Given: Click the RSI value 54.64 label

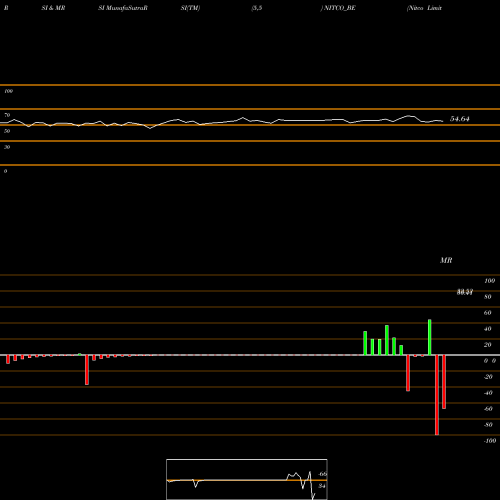Looking at the screenshot, I should pos(460,119).
